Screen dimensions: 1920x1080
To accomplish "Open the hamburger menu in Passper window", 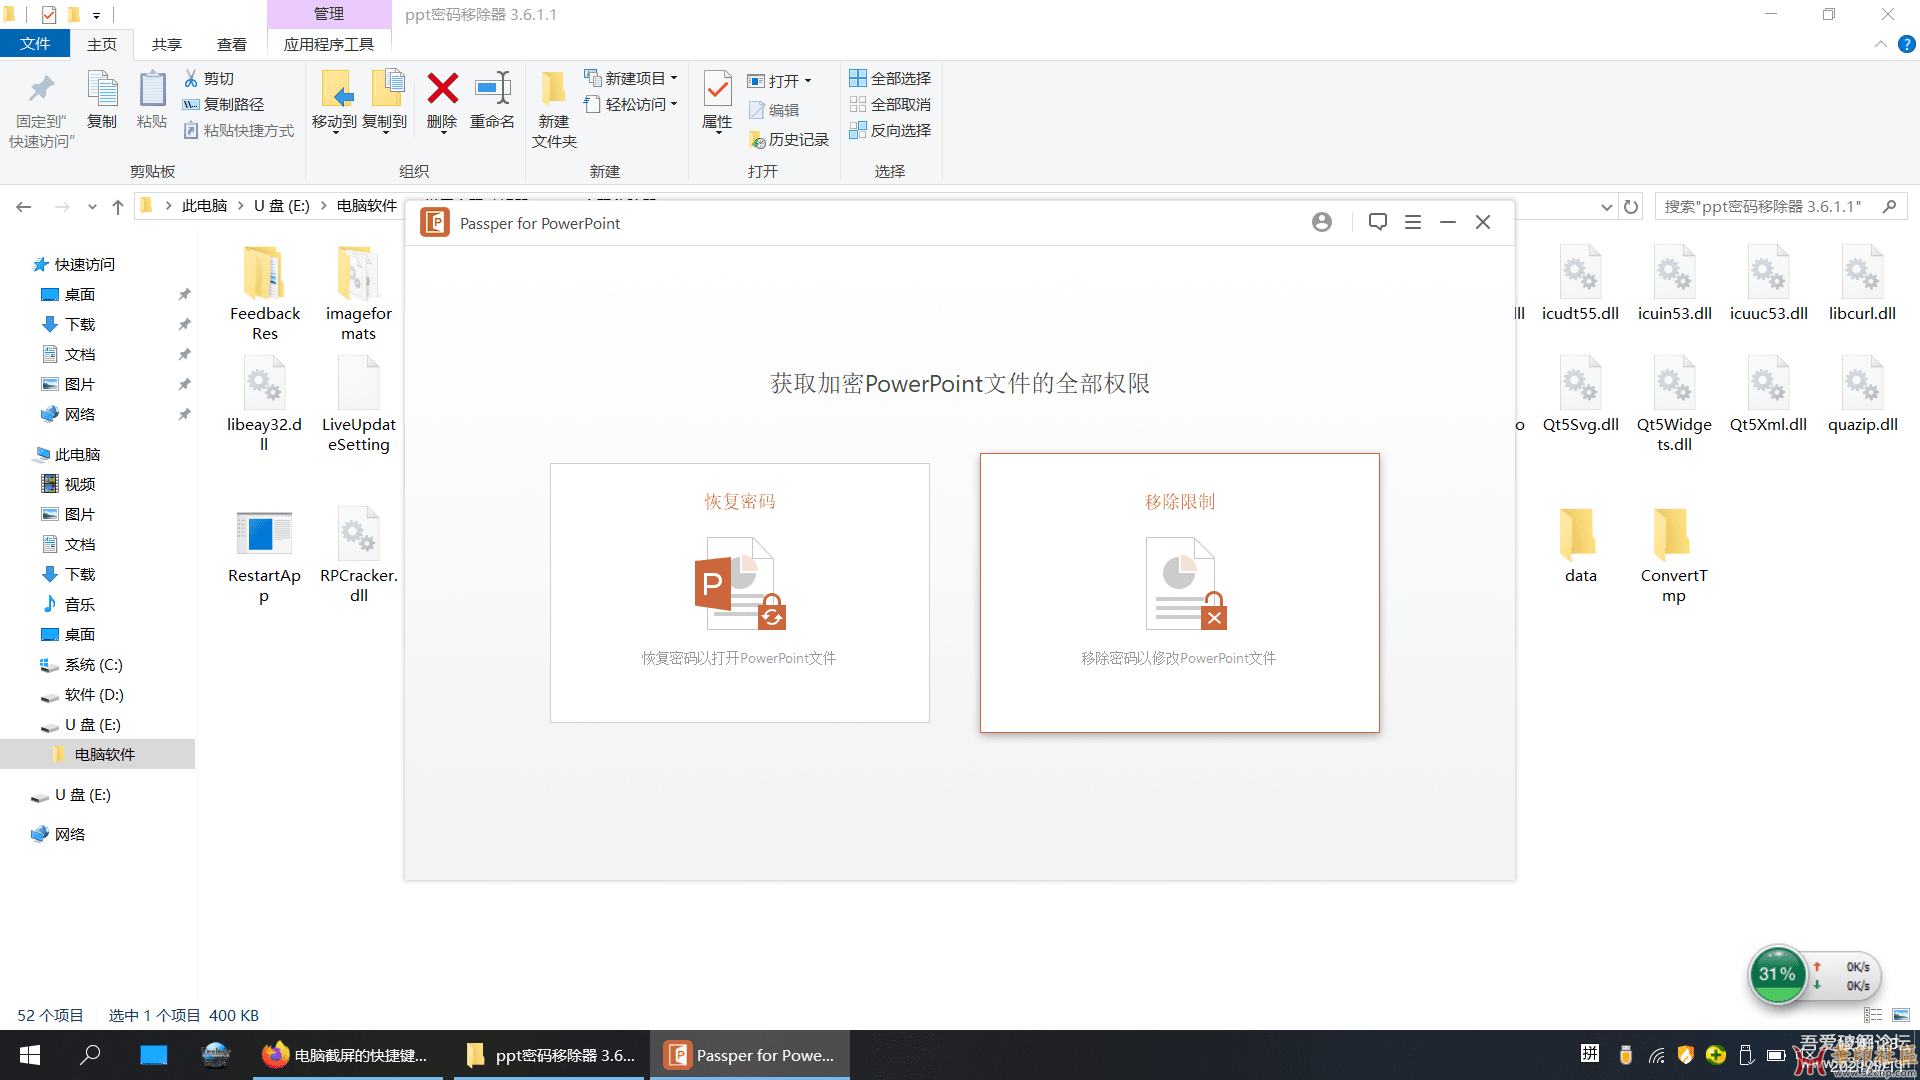I will (x=1413, y=222).
